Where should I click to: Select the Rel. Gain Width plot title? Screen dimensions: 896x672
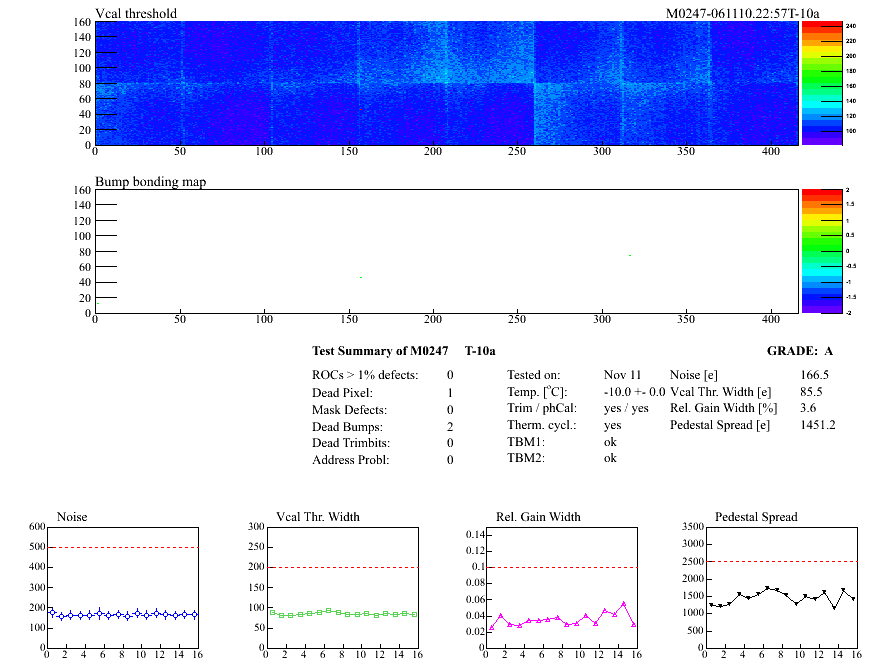[x=538, y=517]
